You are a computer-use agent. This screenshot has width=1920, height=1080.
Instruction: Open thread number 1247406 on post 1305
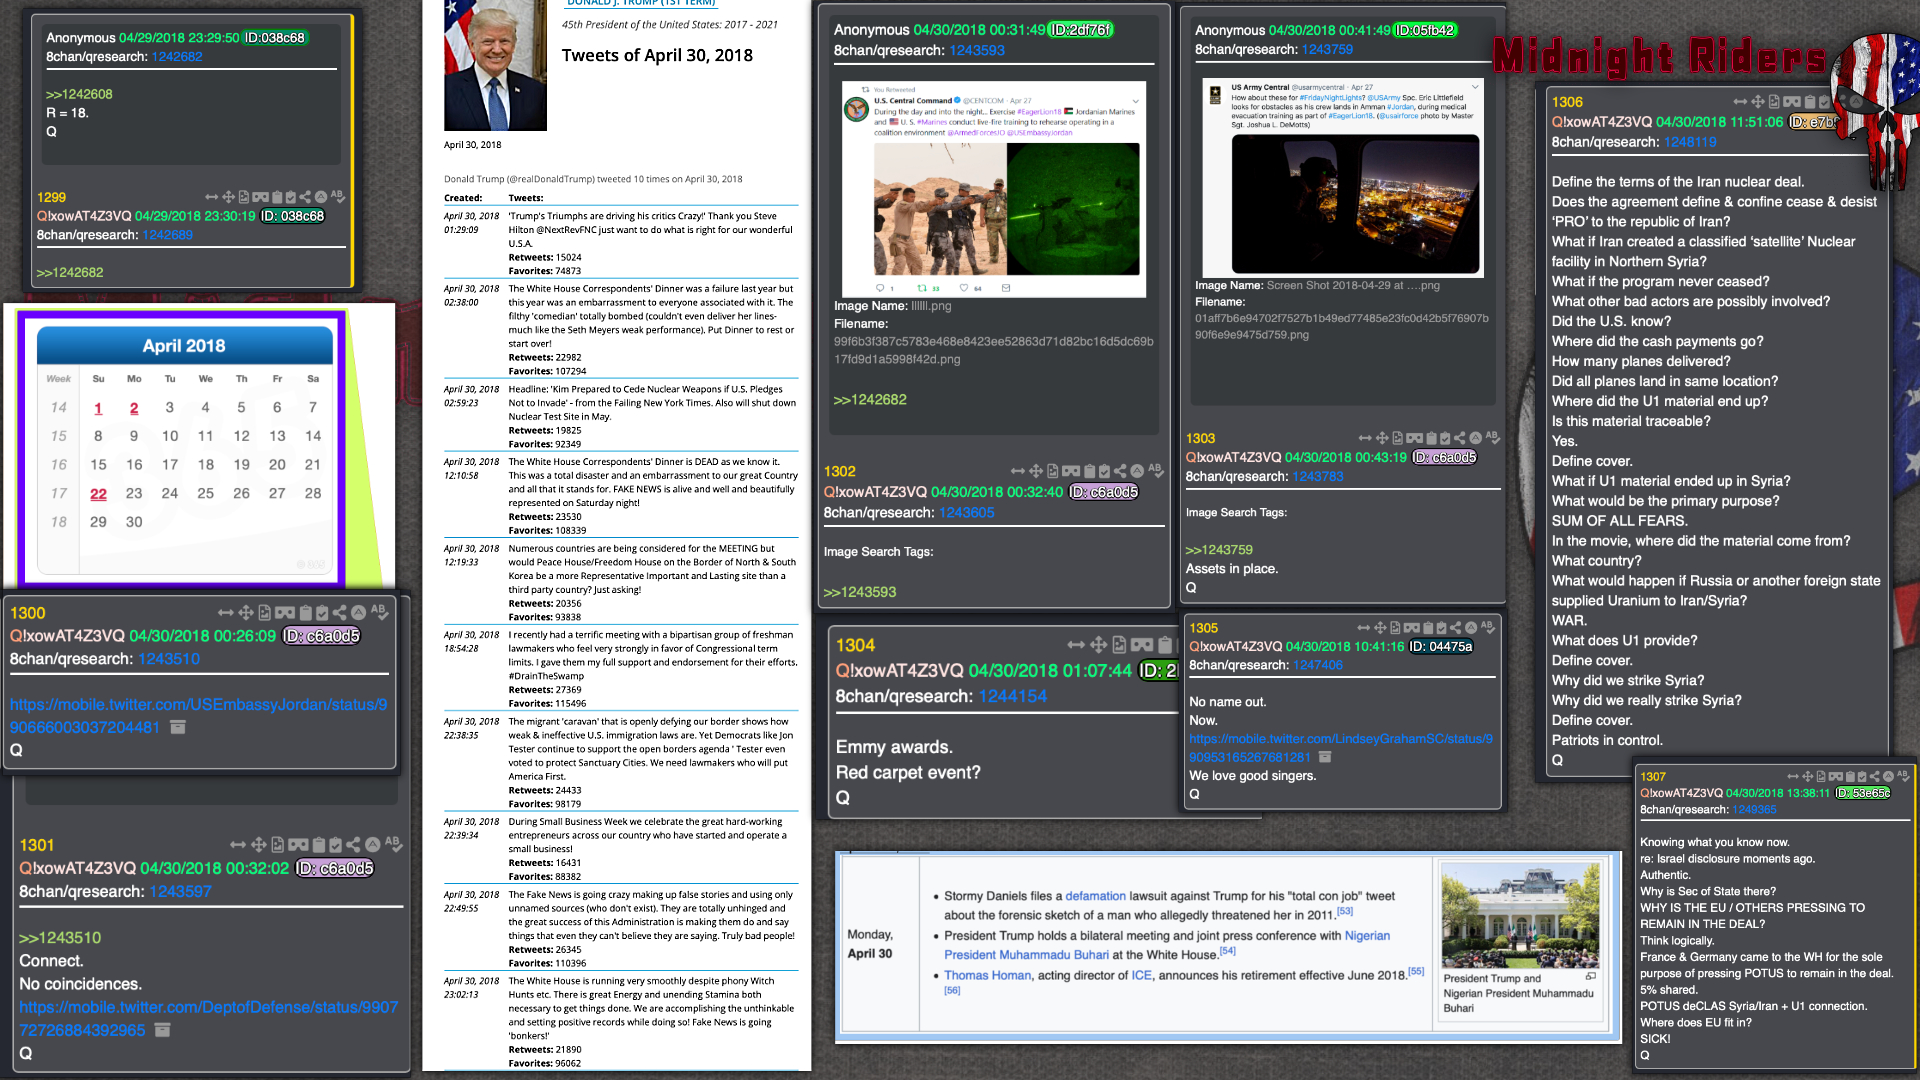click(1317, 665)
